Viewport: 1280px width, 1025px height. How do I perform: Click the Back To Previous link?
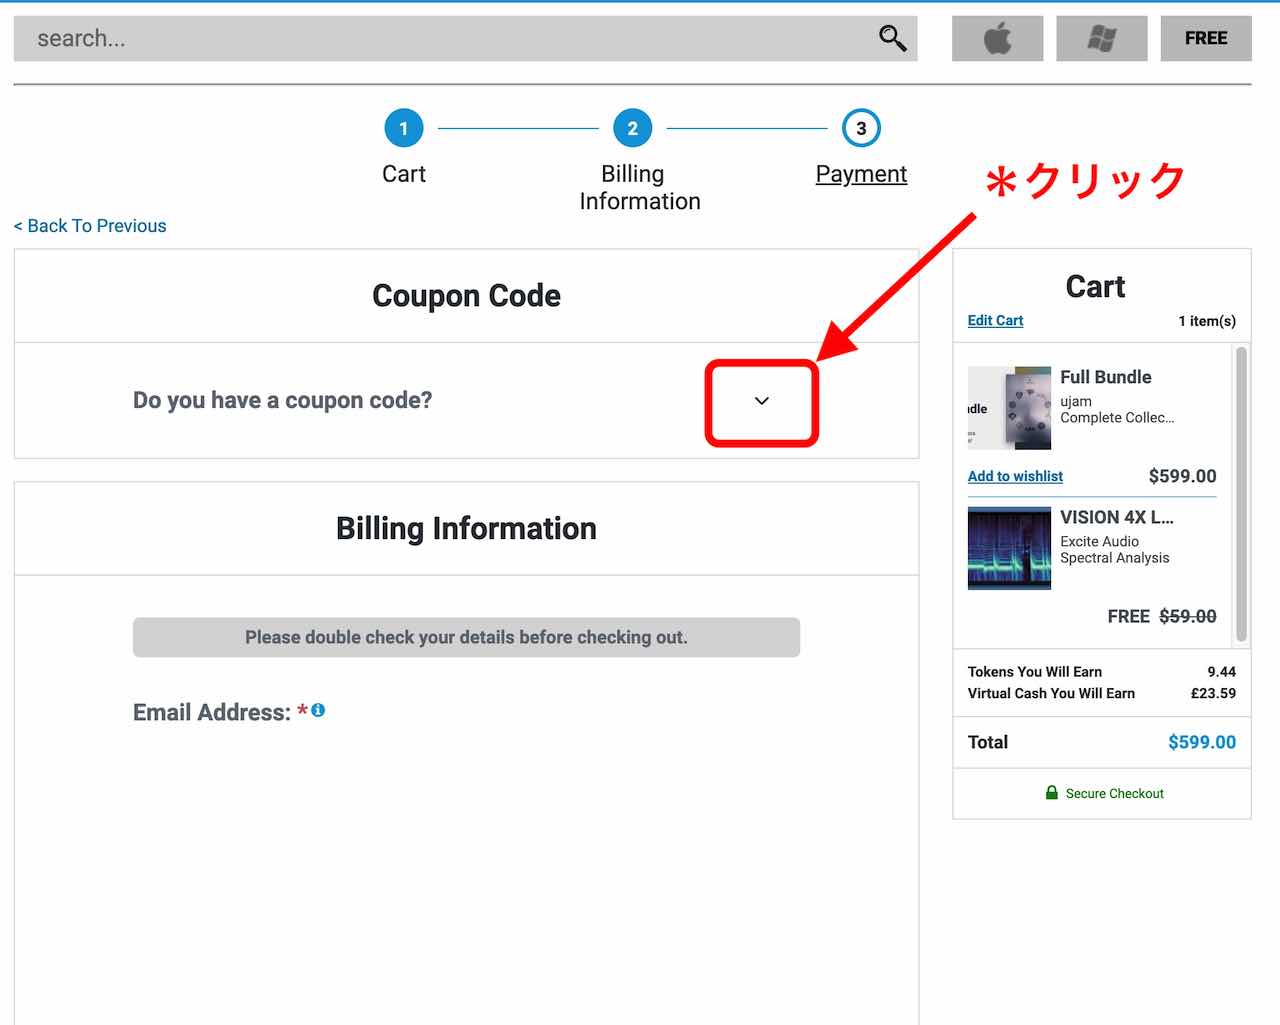tap(90, 226)
